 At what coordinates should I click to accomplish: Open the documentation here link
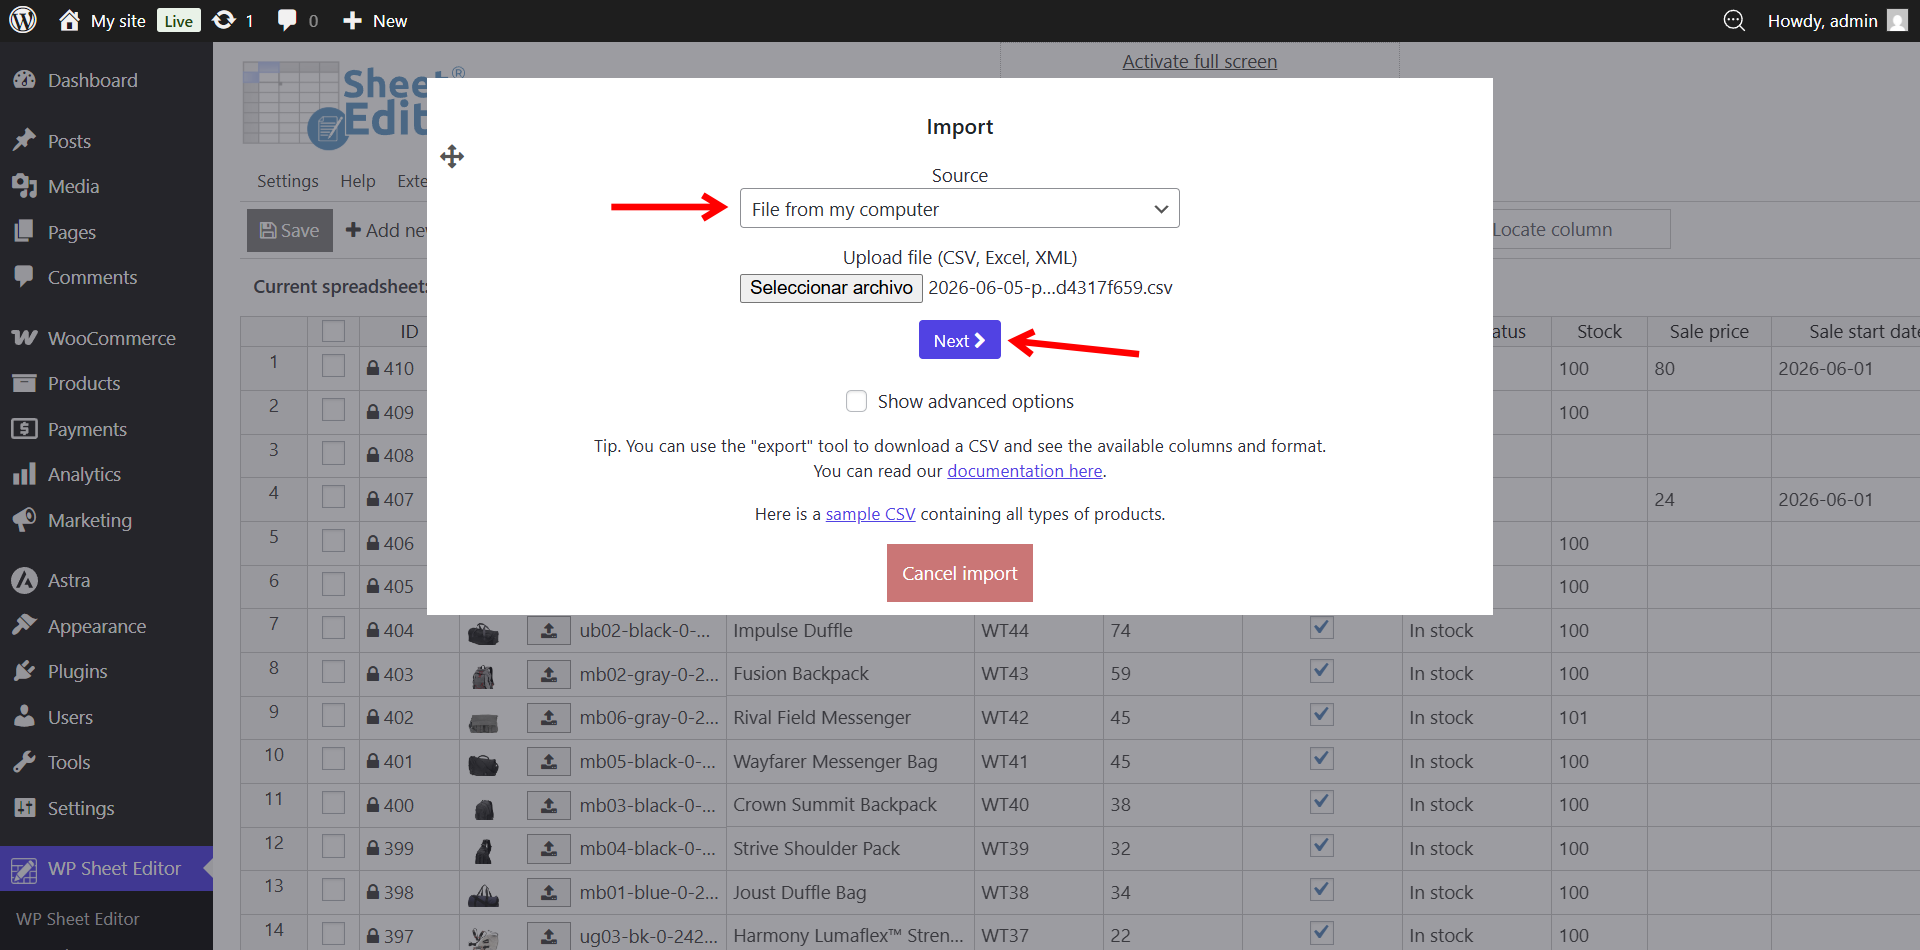pyautogui.click(x=1025, y=471)
